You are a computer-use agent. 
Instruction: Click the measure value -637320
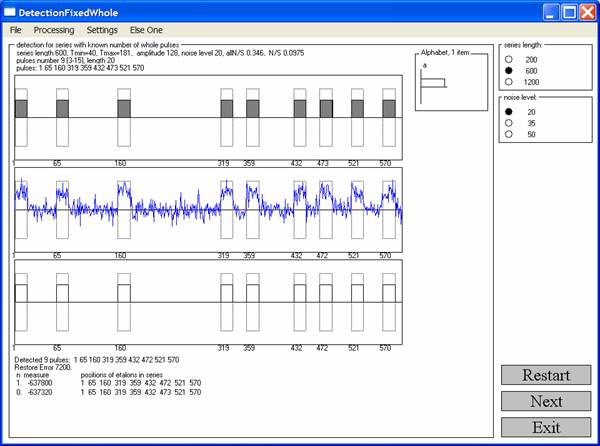click(40, 392)
